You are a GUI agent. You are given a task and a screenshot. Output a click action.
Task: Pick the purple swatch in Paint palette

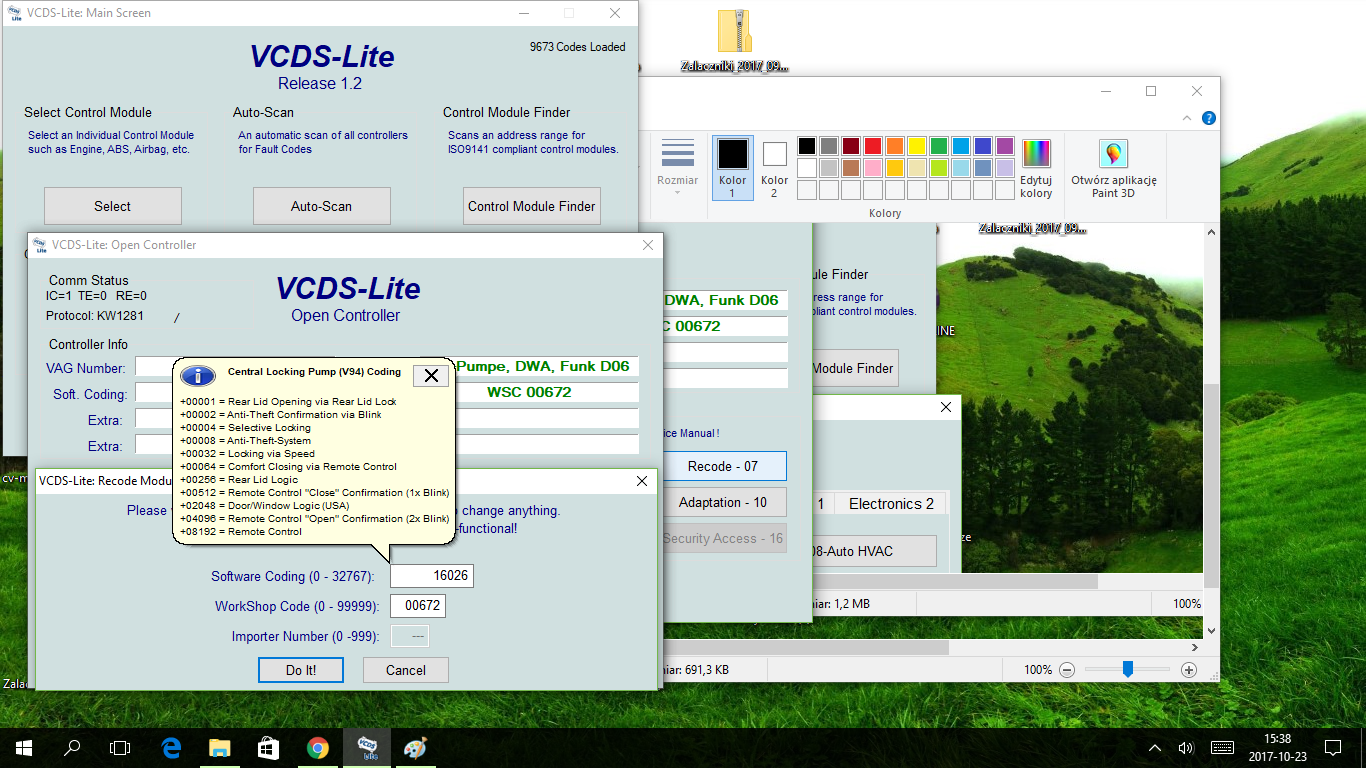[1005, 146]
